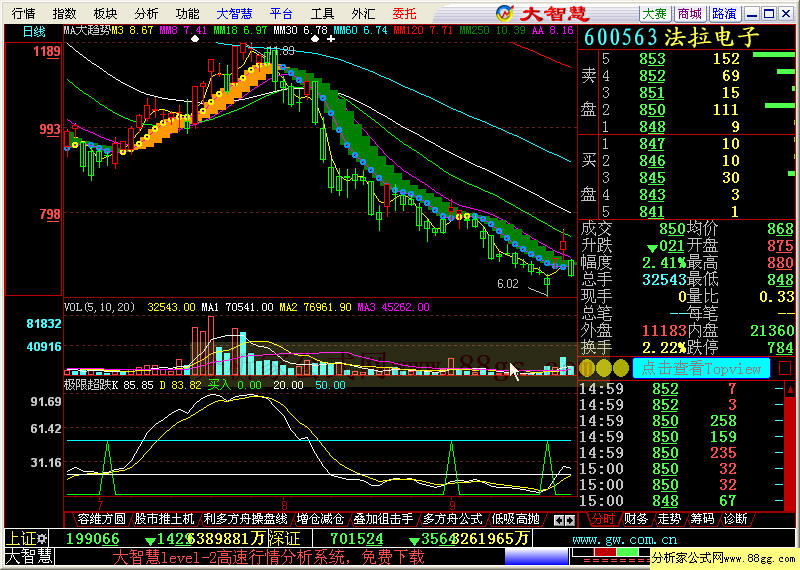The width and height of the screenshot is (800, 570).
Task: Click the 点击查看Topview button
Action: (x=701, y=368)
